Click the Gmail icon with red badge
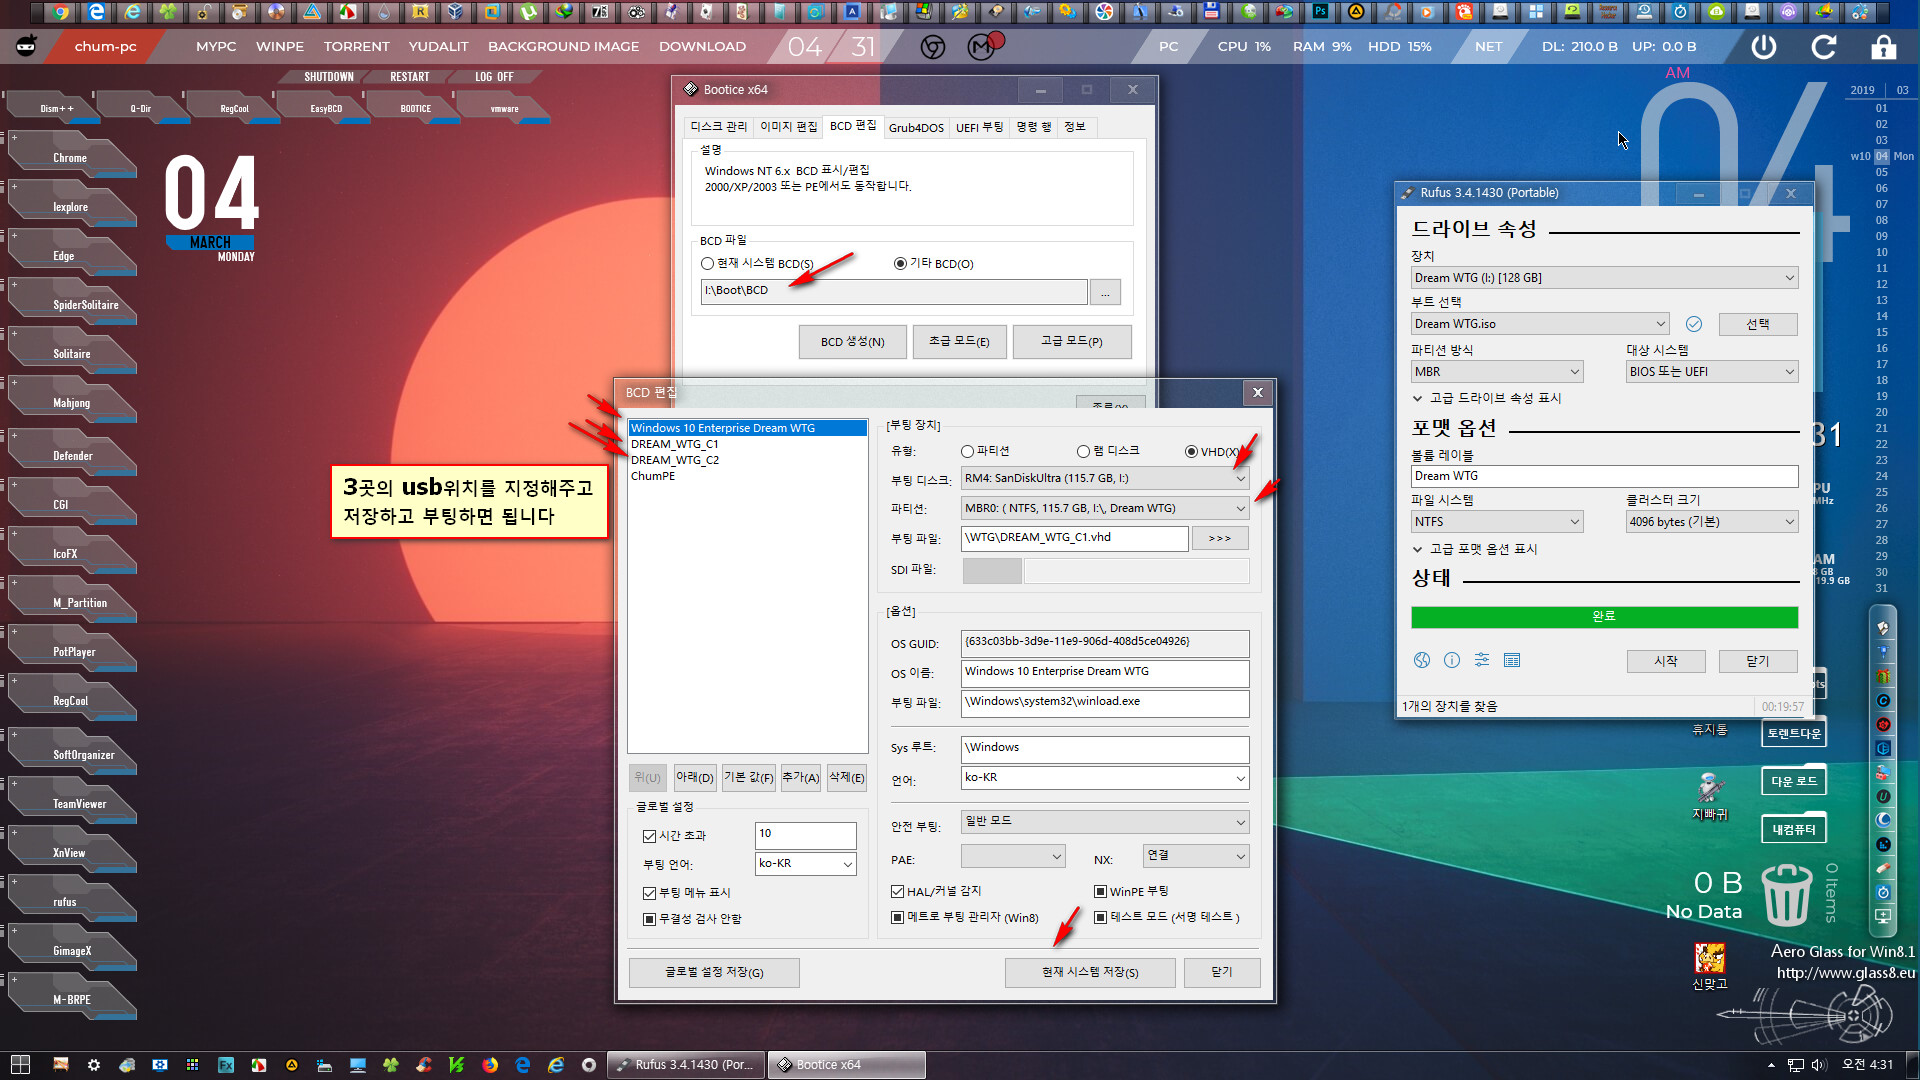Viewport: 1920px width, 1080px height. [x=984, y=46]
